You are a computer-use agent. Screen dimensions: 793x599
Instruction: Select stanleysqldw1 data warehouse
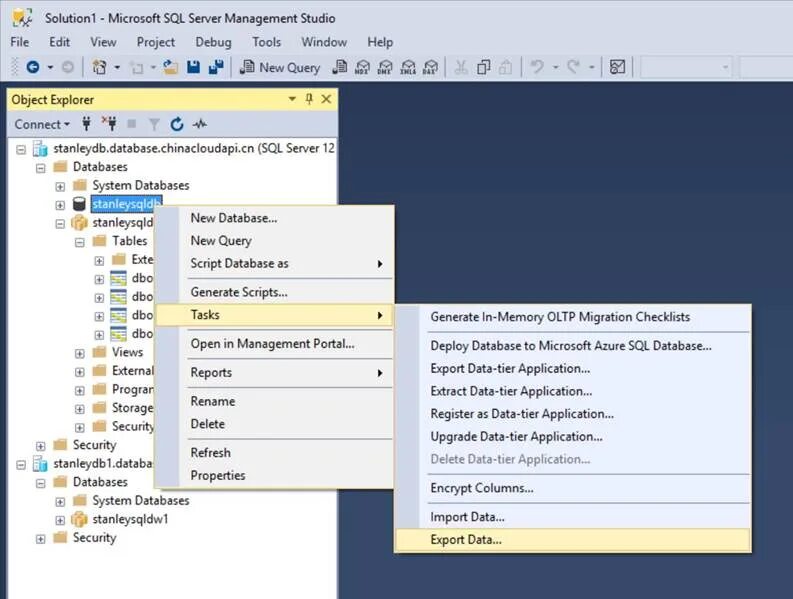(130, 519)
